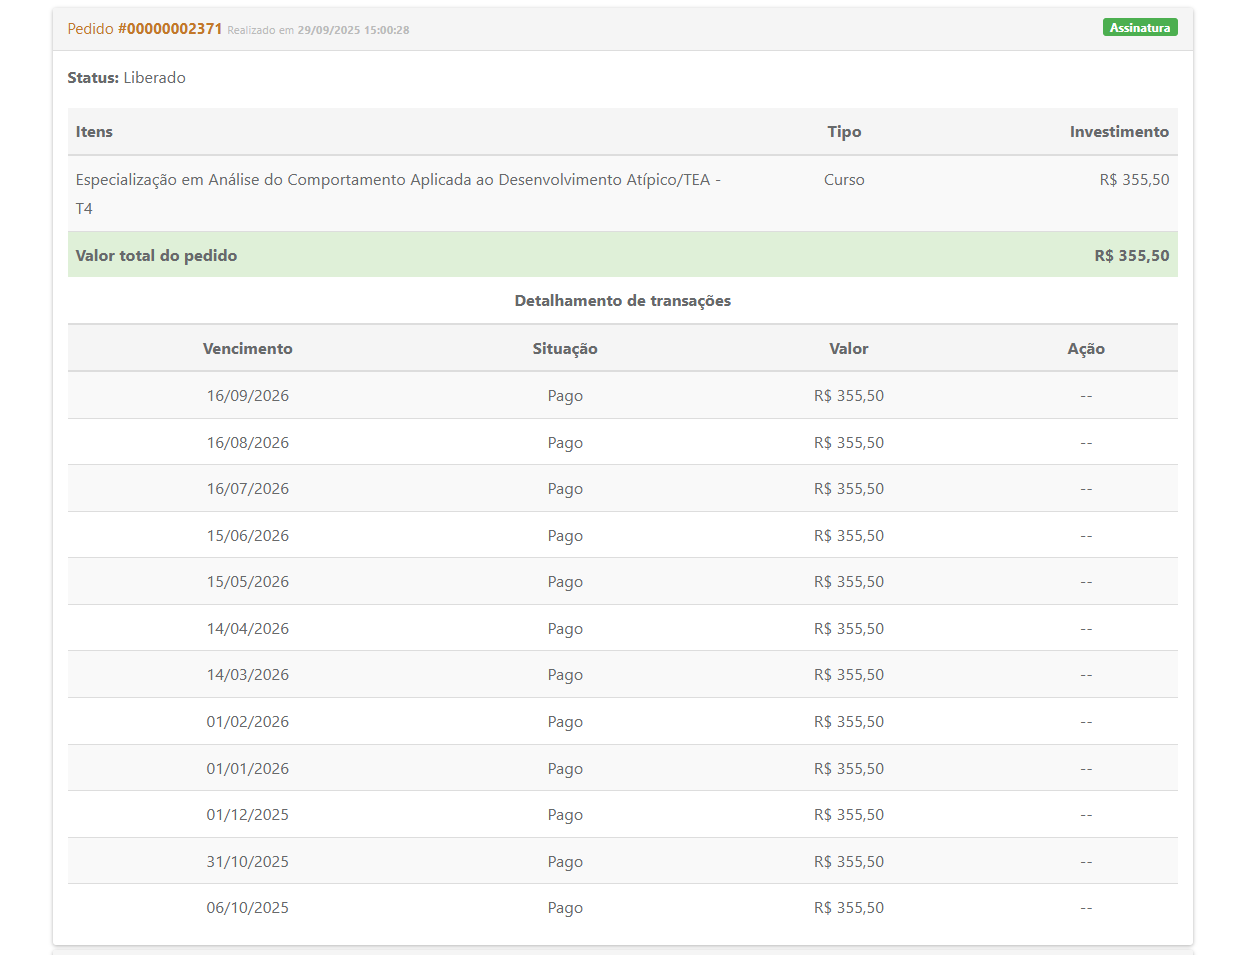Image resolution: width=1246 pixels, height=955 pixels.
Task: Click the Situação column header
Action: [x=565, y=349]
